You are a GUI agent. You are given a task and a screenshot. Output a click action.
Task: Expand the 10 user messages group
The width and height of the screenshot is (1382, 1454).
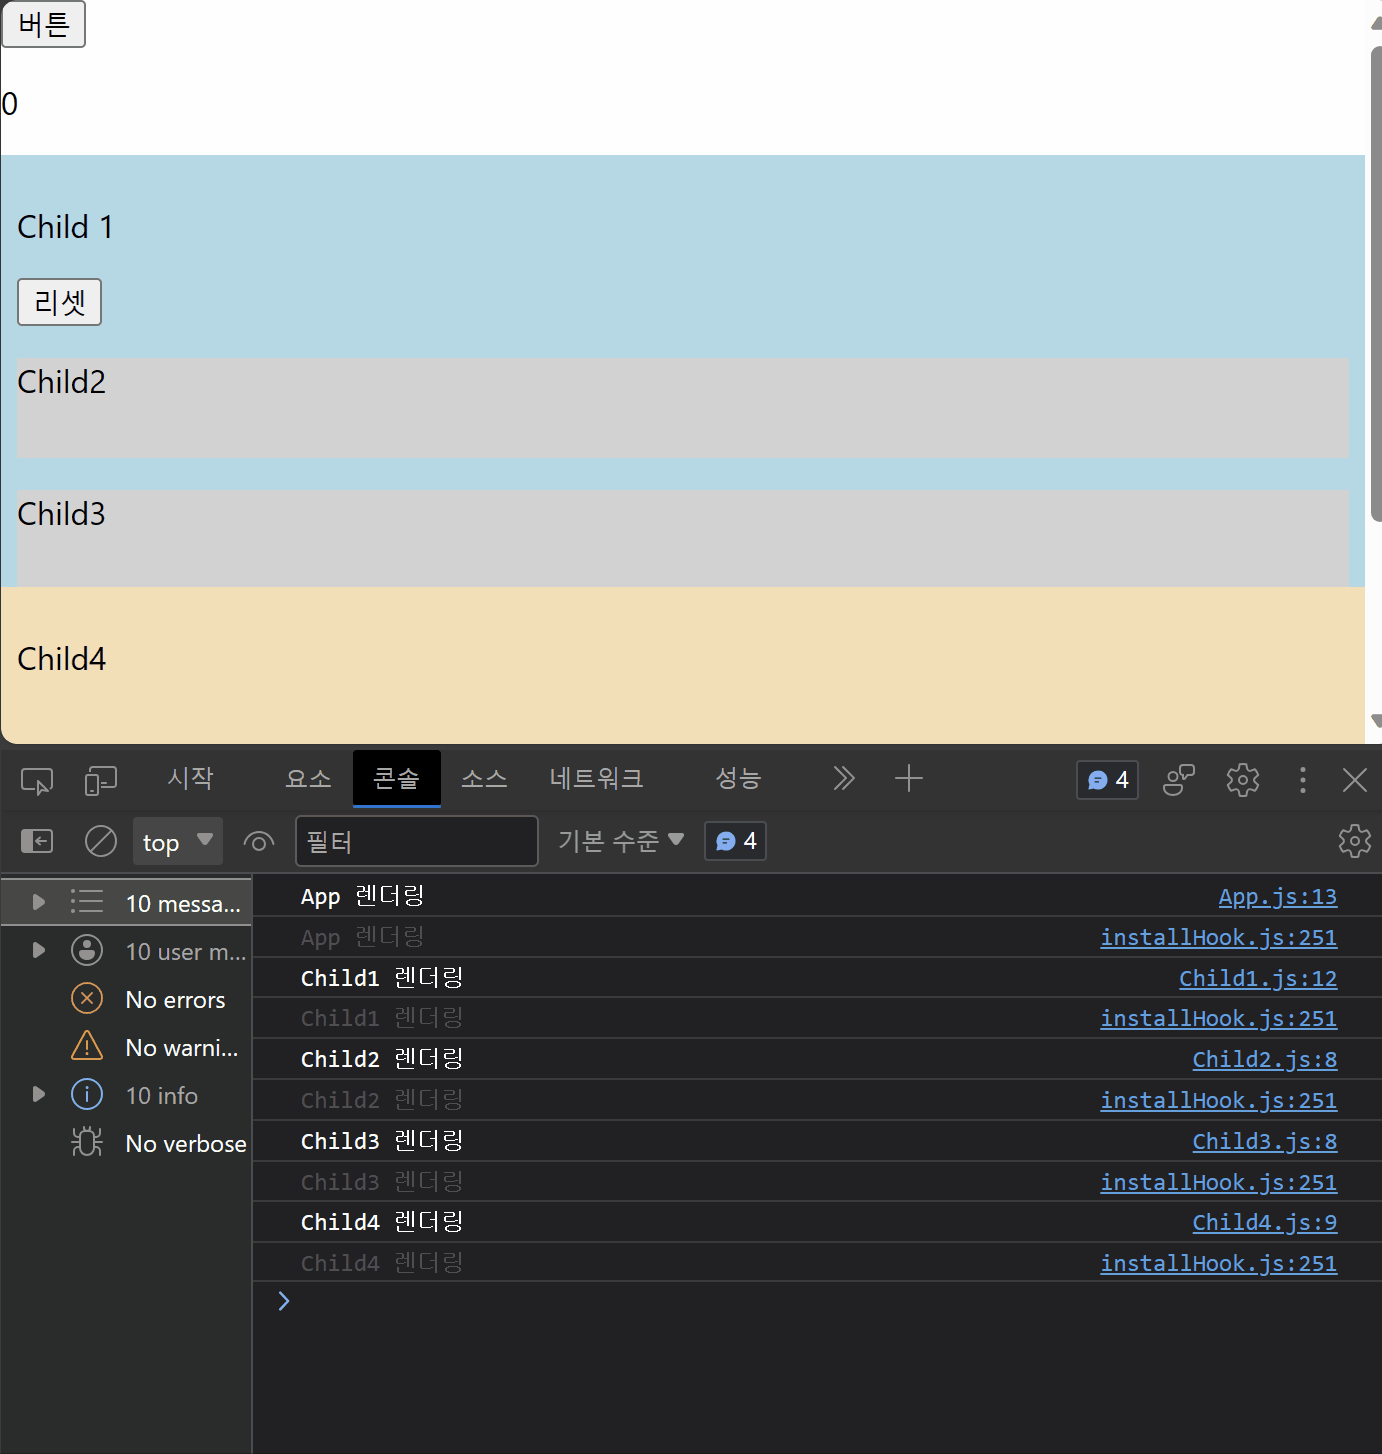tap(38, 950)
